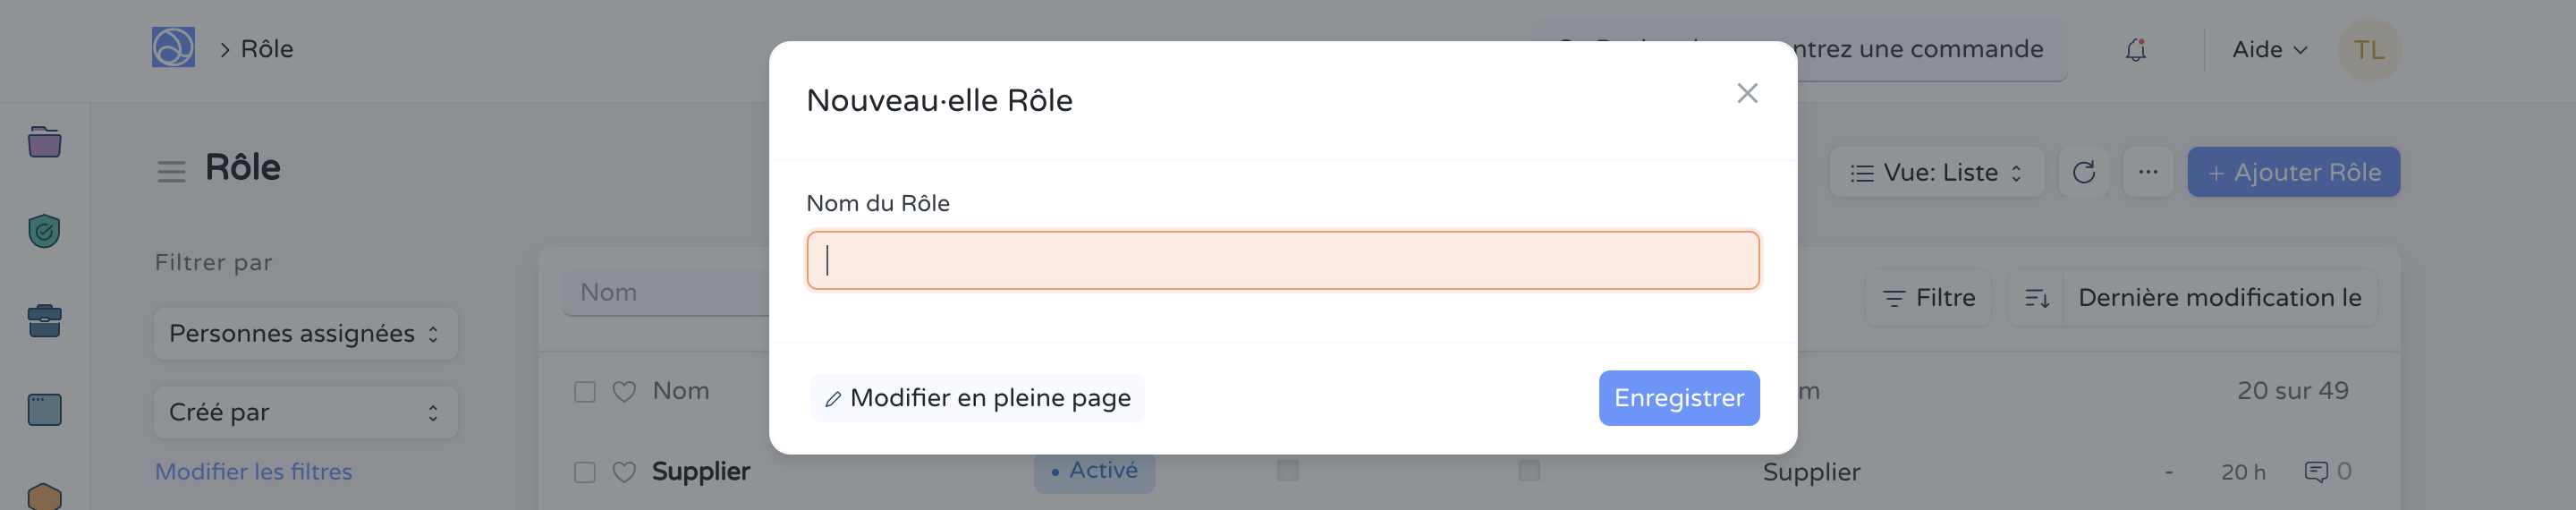Check the Supplier row checkbox
2576x510 pixels.
coord(585,472)
